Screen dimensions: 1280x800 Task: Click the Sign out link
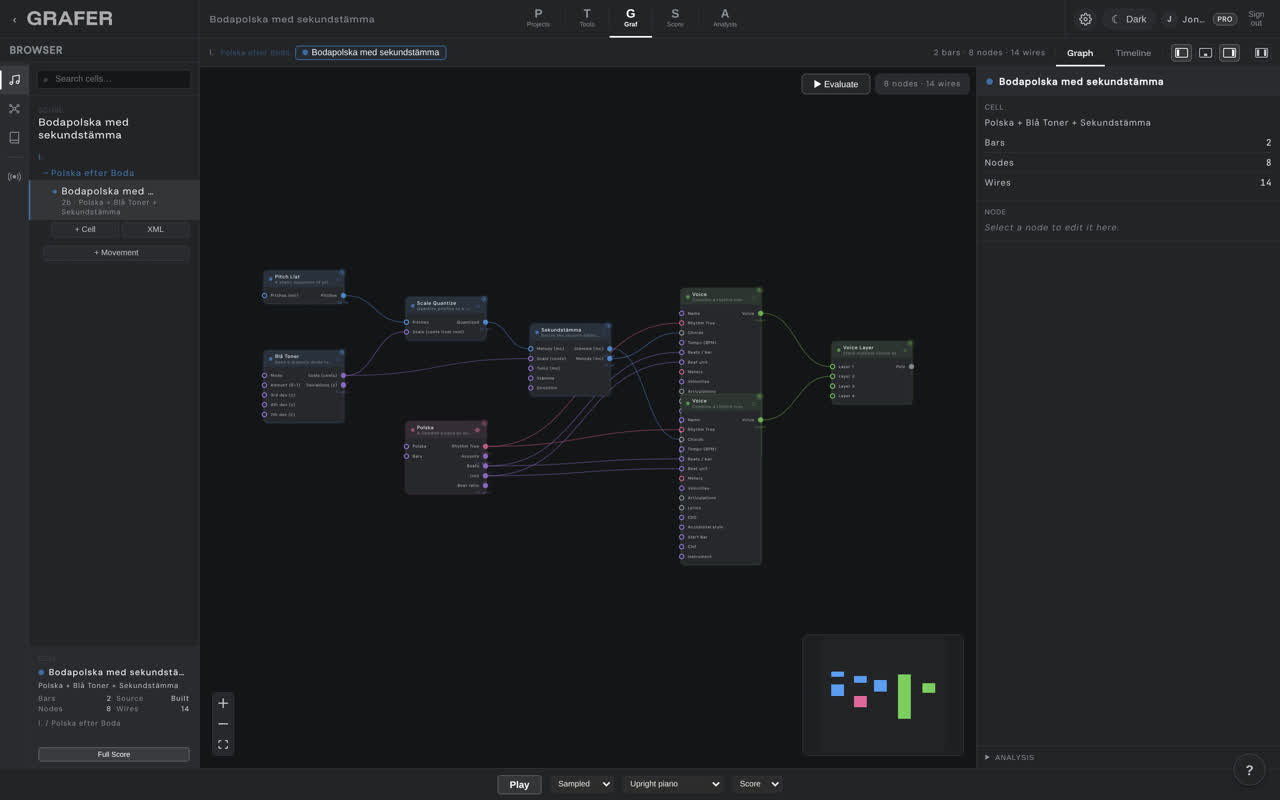[x=1256, y=19]
